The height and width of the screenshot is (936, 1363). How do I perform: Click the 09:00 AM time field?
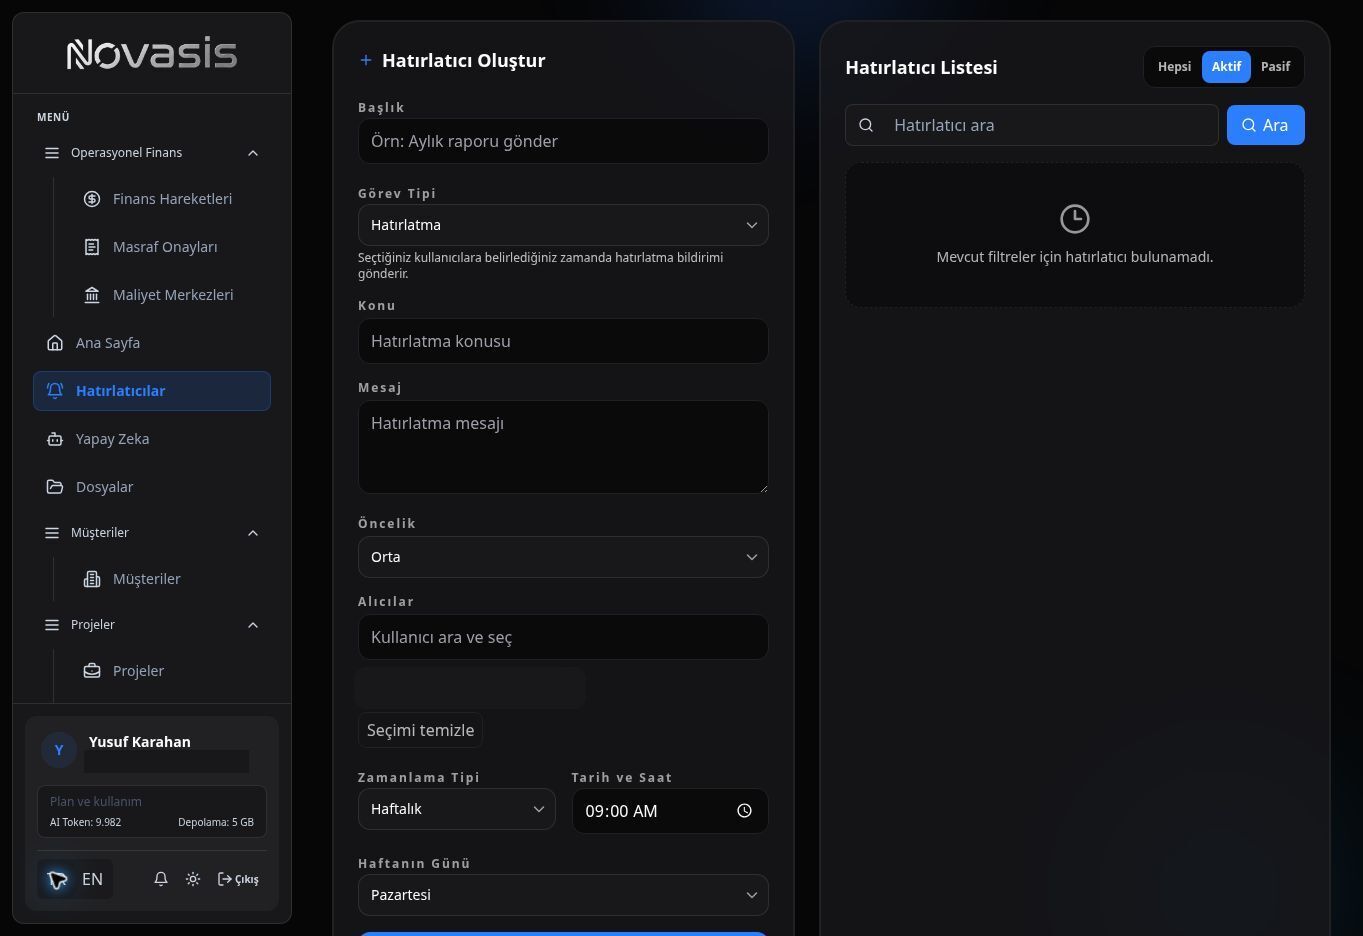[x=670, y=811]
